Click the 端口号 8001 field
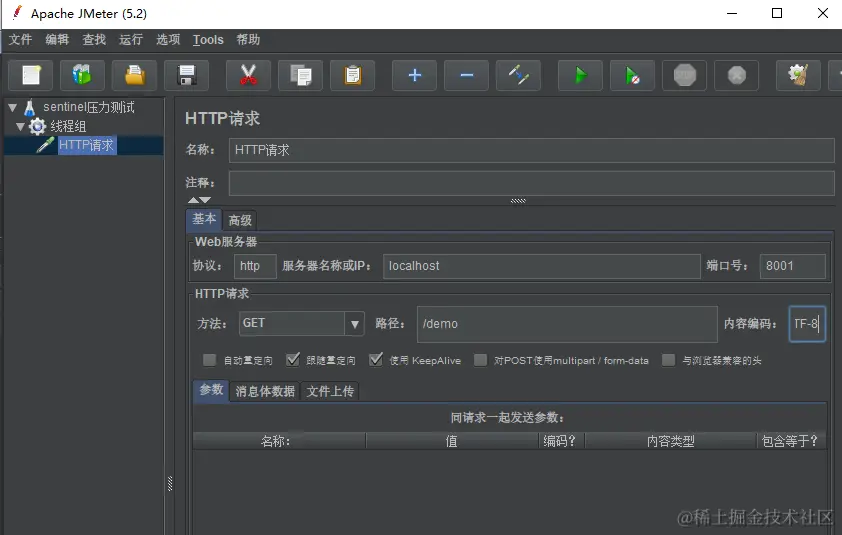Image resolution: width=842 pixels, height=535 pixels. (793, 266)
